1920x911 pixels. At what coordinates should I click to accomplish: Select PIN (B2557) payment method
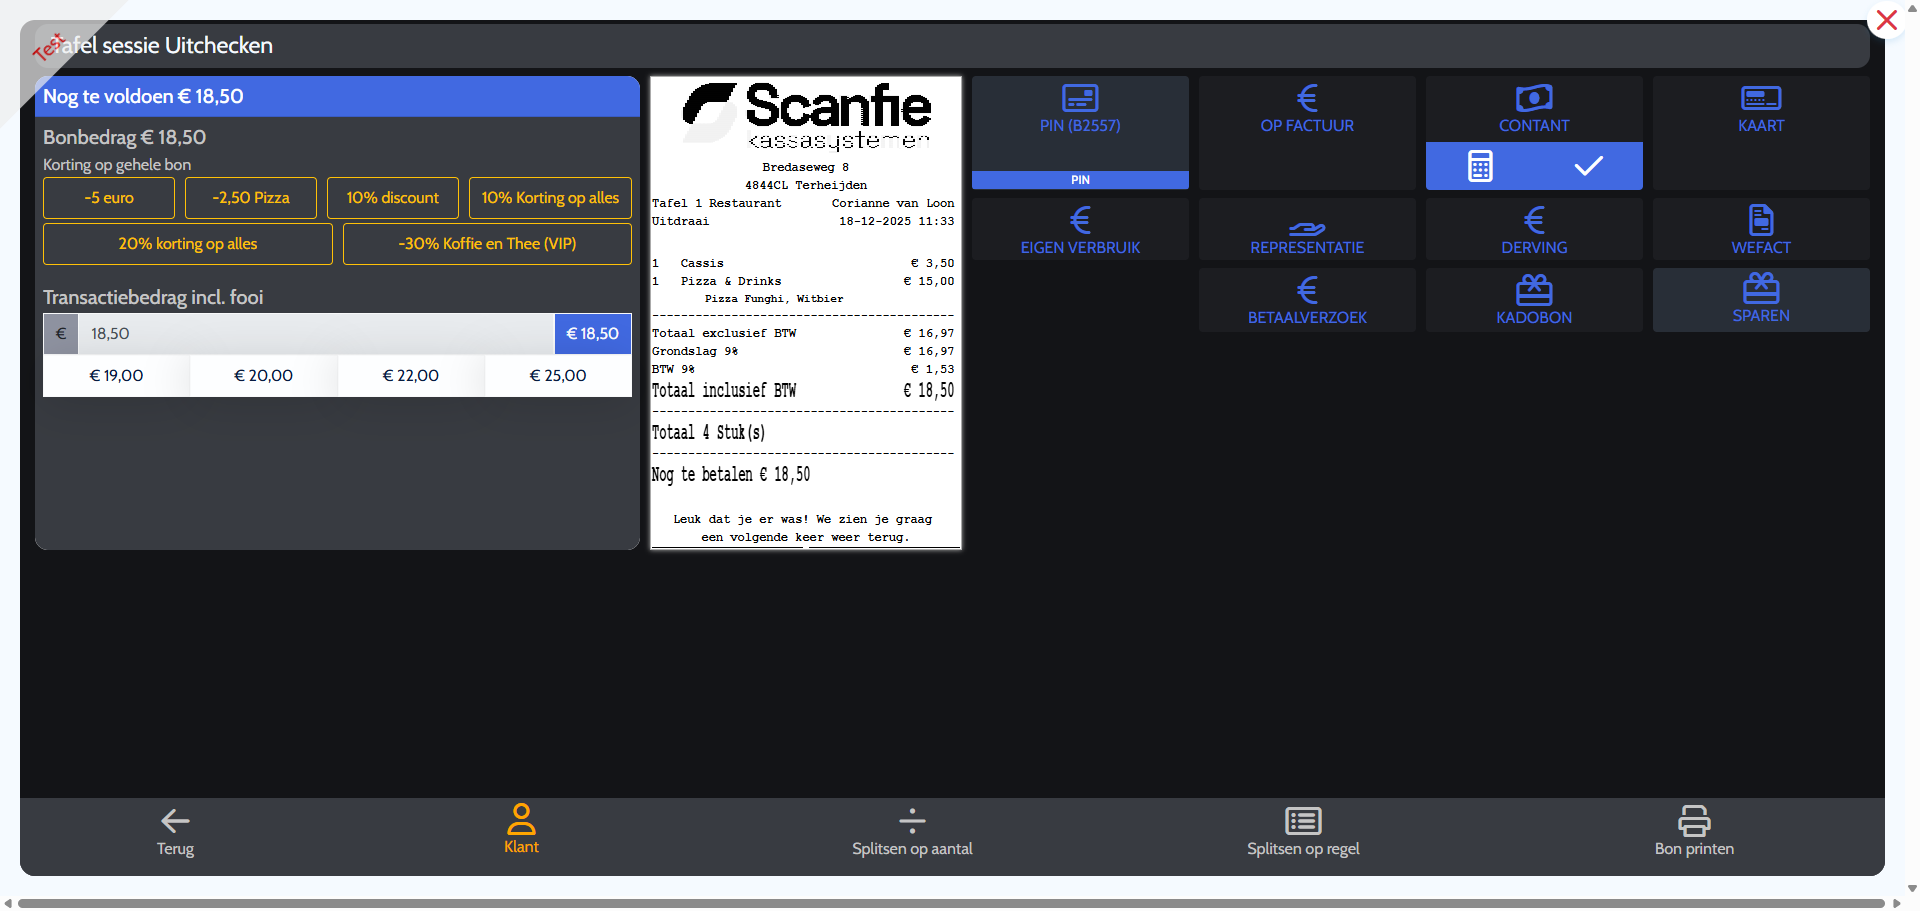click(x=1080, y=112)
